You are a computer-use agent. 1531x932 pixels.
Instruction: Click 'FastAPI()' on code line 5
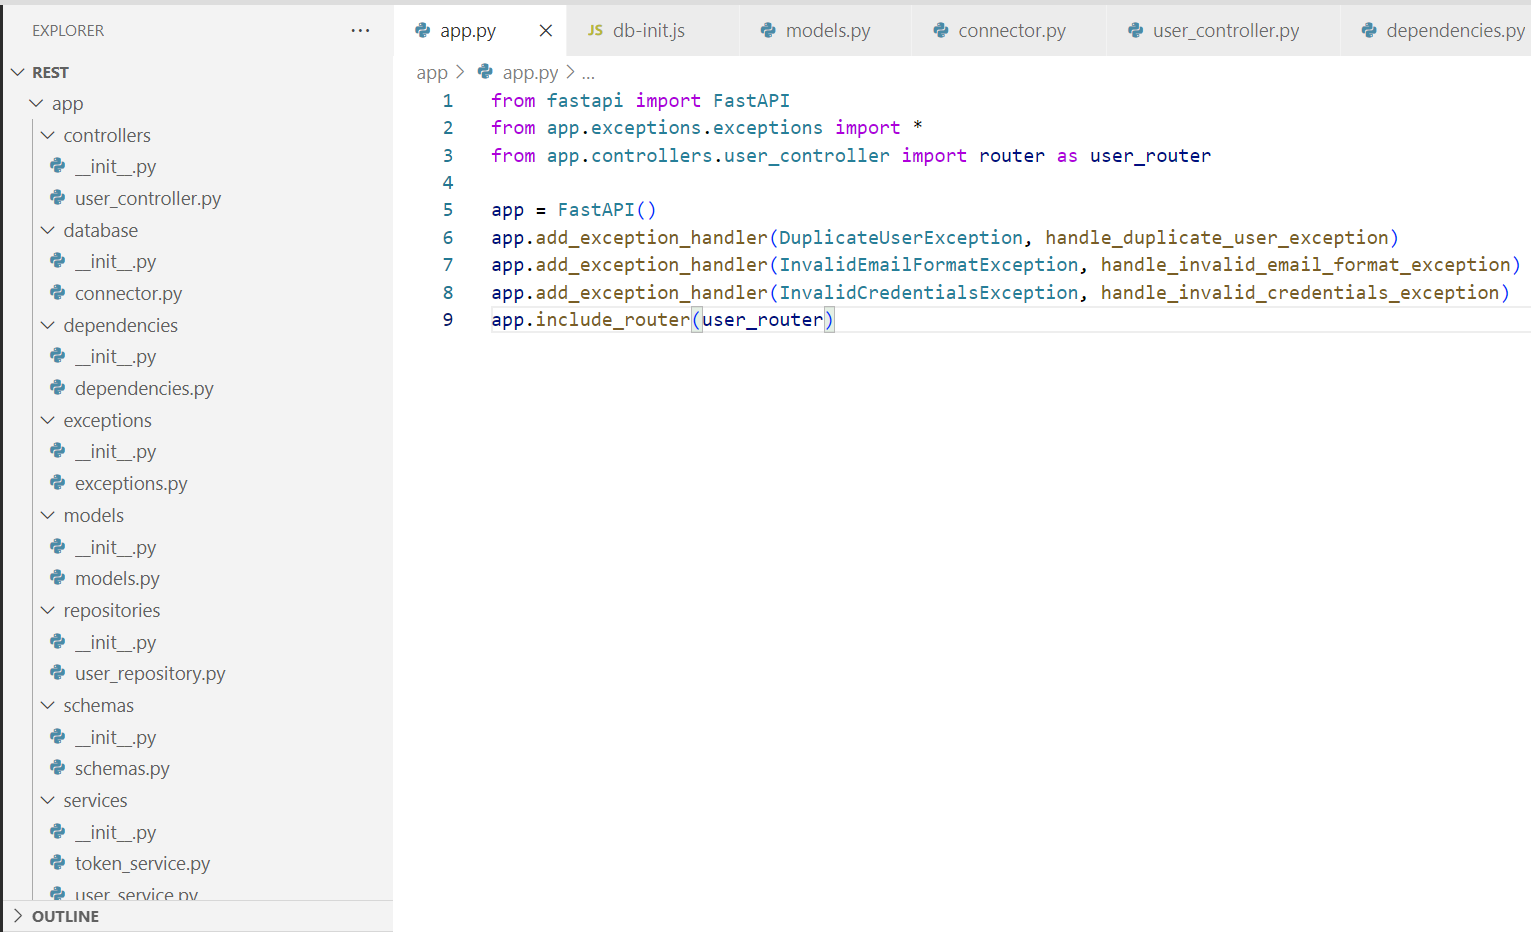tap(607, 210)
